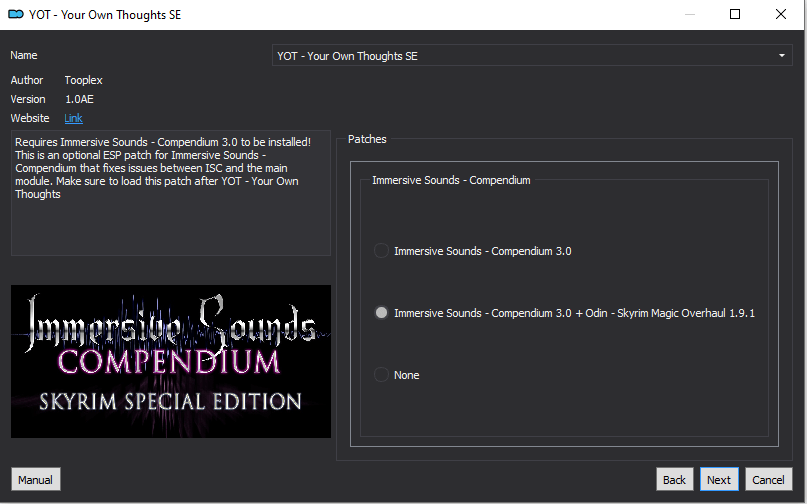
Task: Click the Manual button
Action: click(x=36, y=480)
